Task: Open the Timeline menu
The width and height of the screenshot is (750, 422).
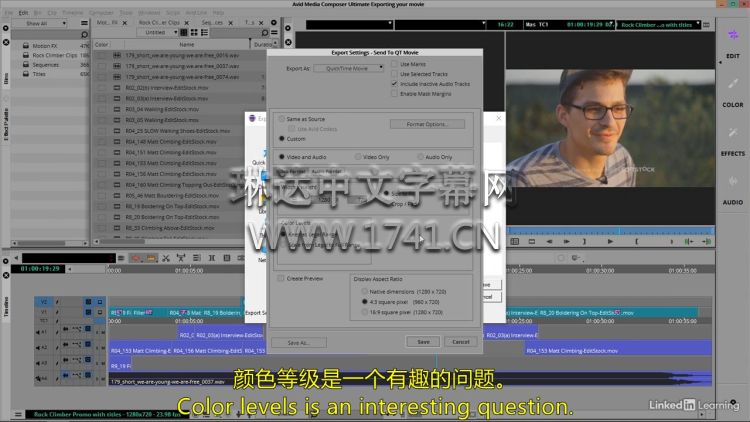Action: pyautogui.click(x=73, y=12)
